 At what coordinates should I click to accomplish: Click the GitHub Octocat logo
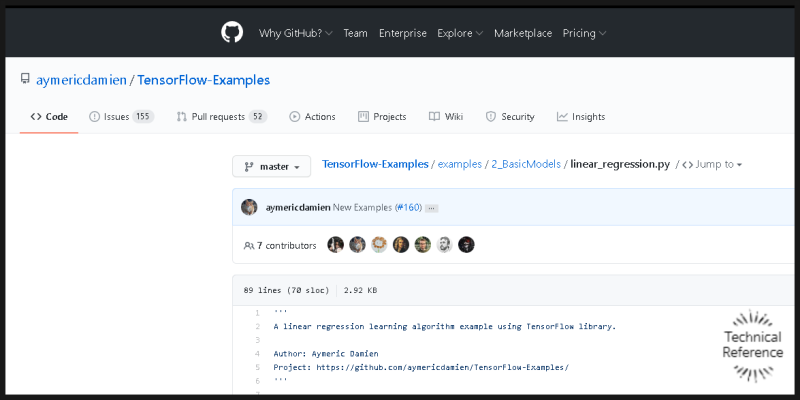coord(232,33)
